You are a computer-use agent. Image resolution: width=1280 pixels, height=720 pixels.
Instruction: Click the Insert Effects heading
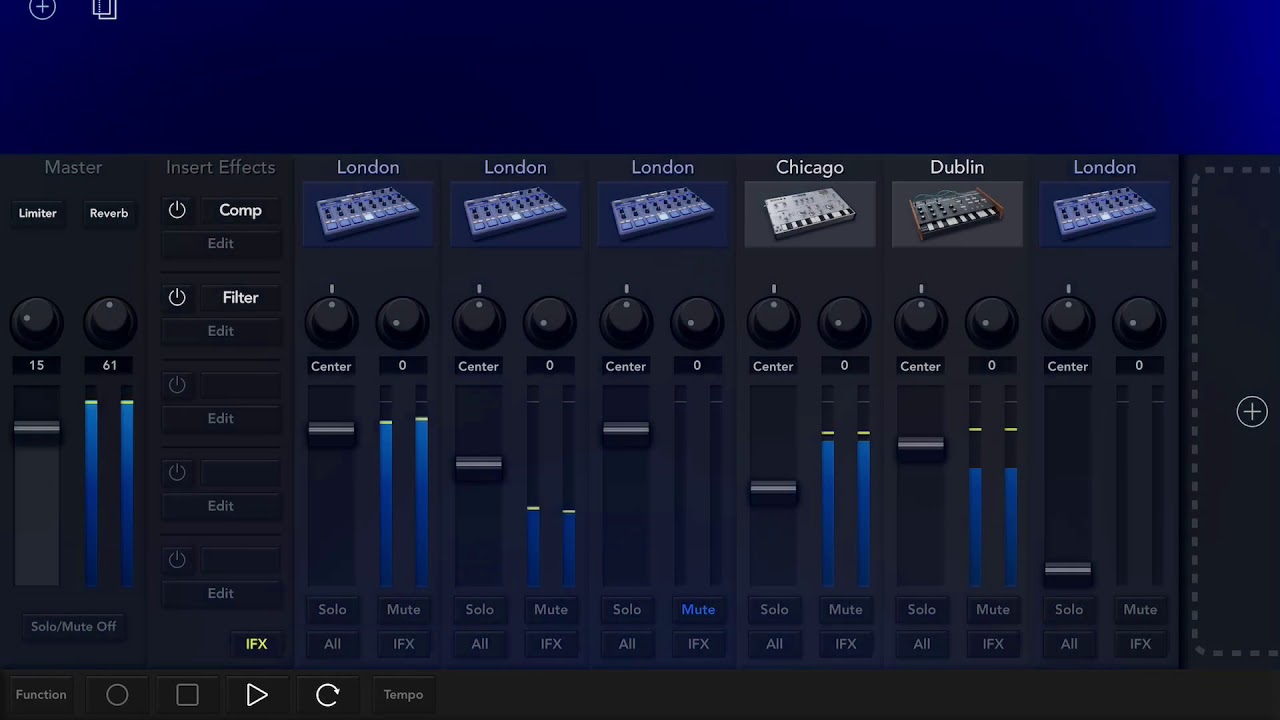[x=220, y=167]
